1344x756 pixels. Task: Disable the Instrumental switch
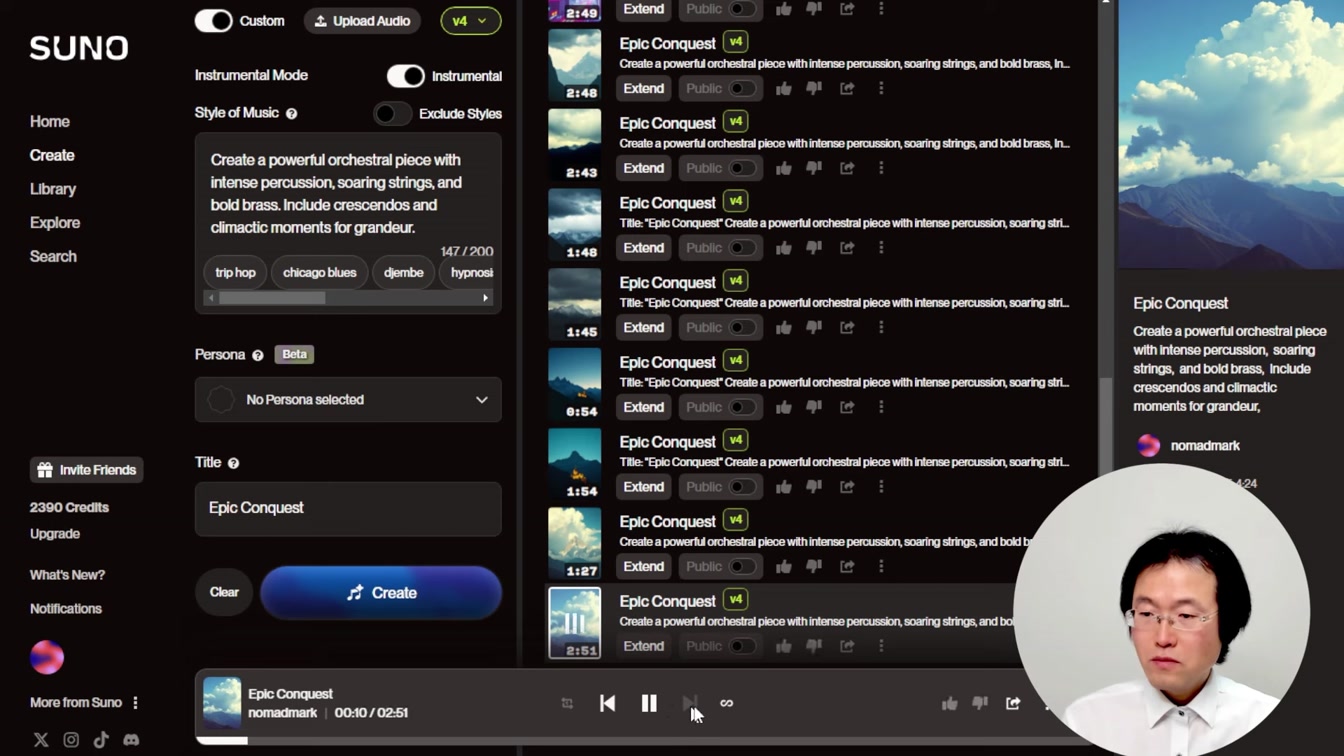pyautogui.click(x=406, y=76)
